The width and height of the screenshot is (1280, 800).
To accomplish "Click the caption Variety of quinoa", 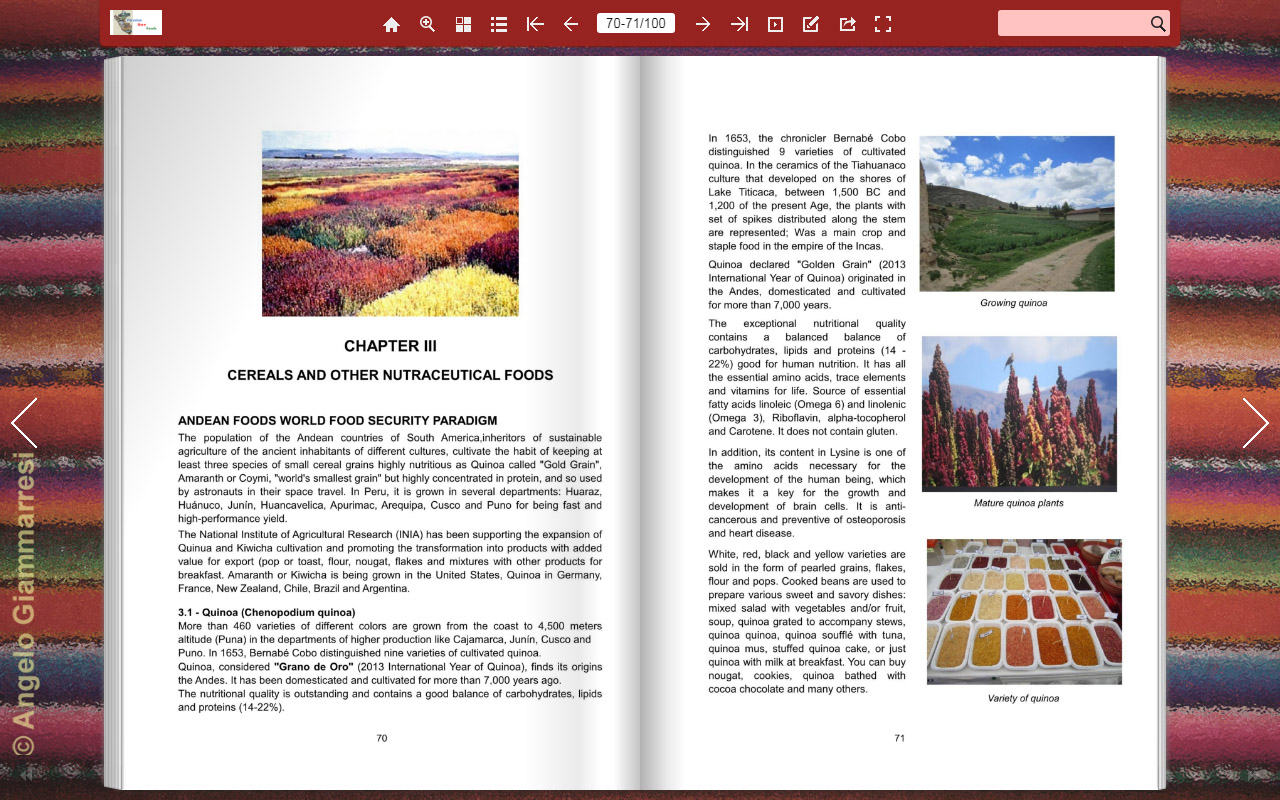I will click(x=1023, y=698).
